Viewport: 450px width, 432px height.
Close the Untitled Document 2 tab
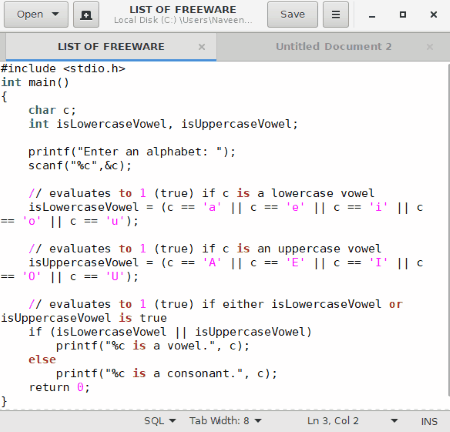point(430,47)
